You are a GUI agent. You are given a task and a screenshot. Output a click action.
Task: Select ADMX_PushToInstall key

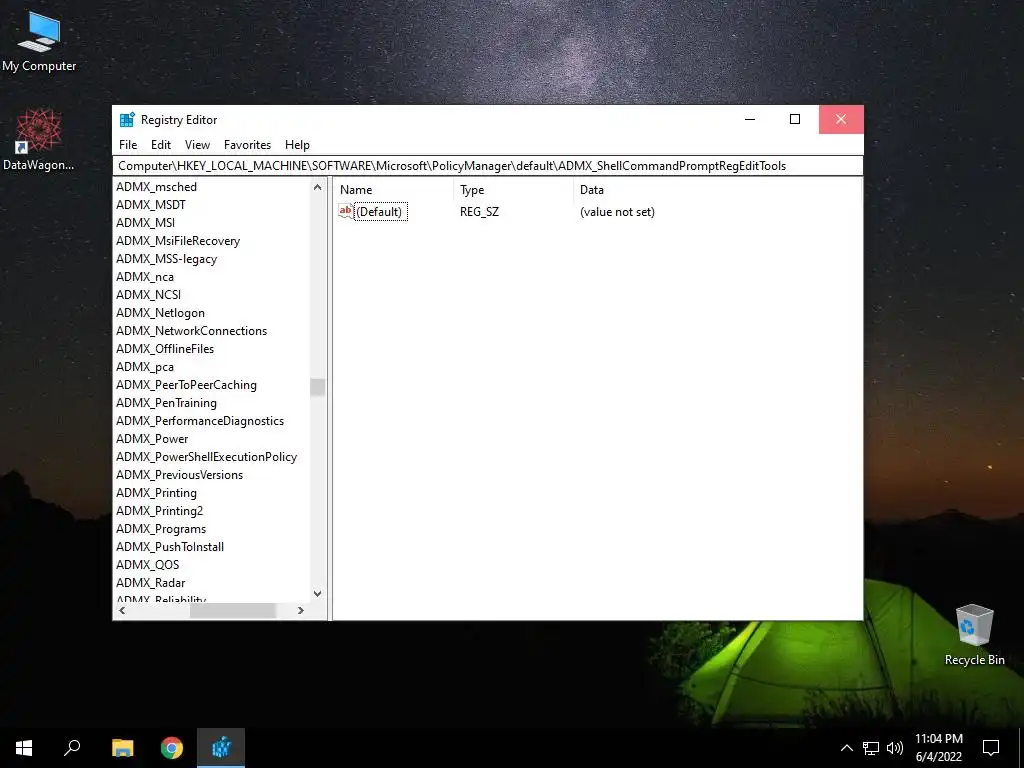(x=170, y=547)
